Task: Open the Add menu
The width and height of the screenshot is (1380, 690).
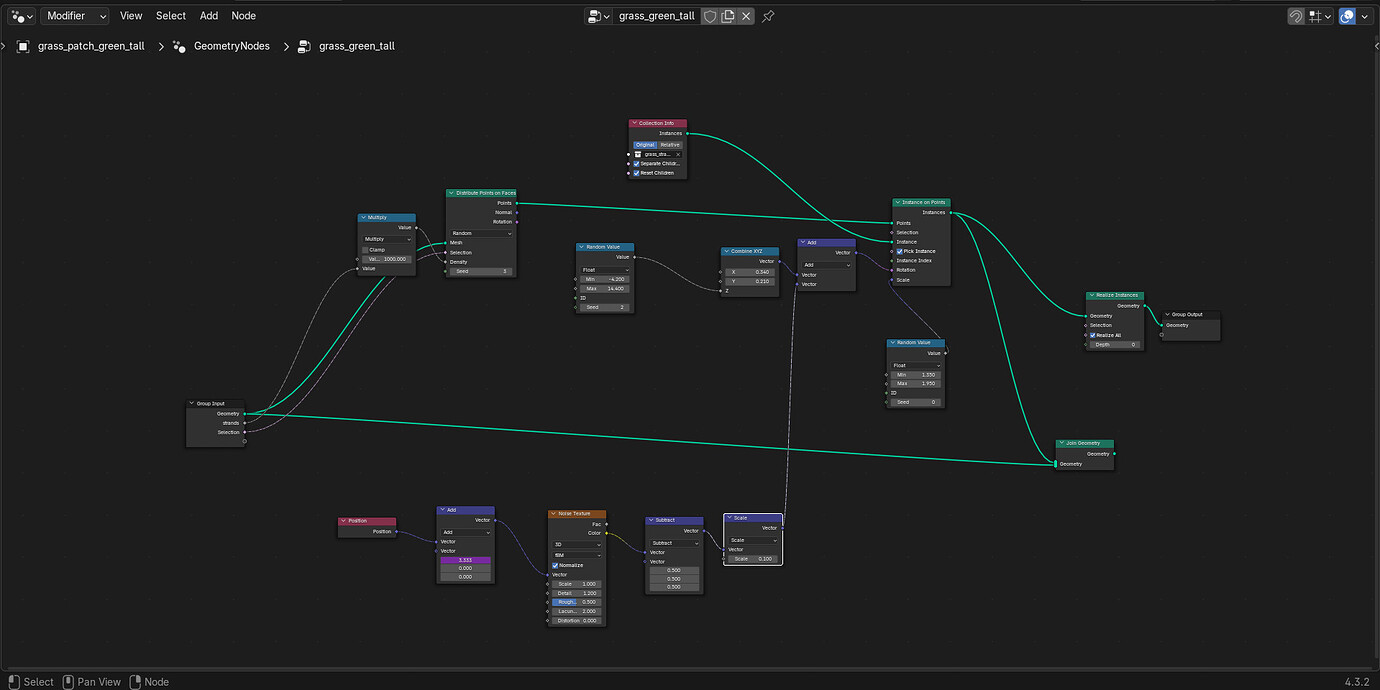Action: pos(209,16)
